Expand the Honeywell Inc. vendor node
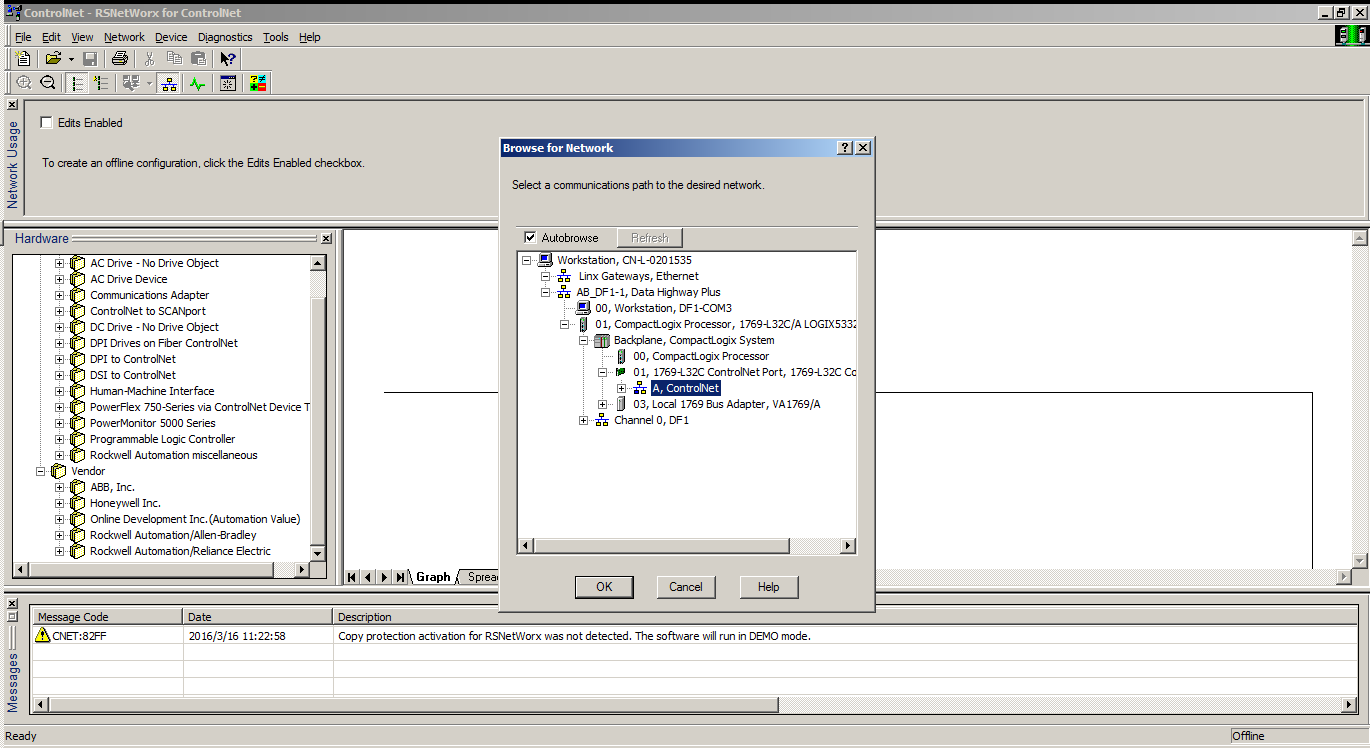This screenshot has width=1370, height=748. 60,503
